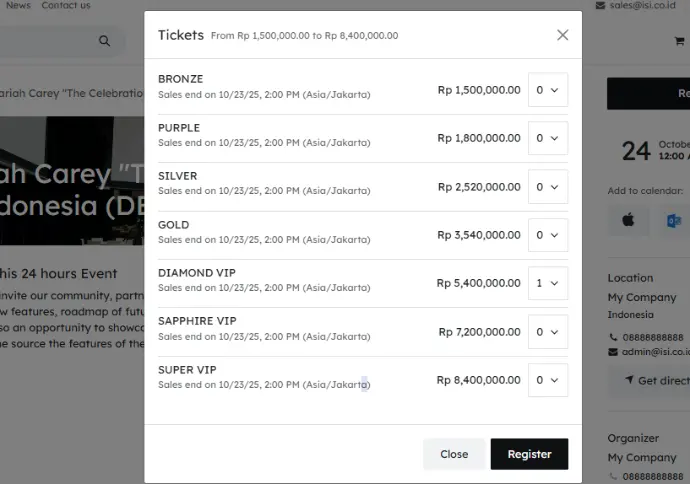This screenshot has width=690, height=484.
Task: Add event to Apple calendar
Action: [x=628, y=220]
